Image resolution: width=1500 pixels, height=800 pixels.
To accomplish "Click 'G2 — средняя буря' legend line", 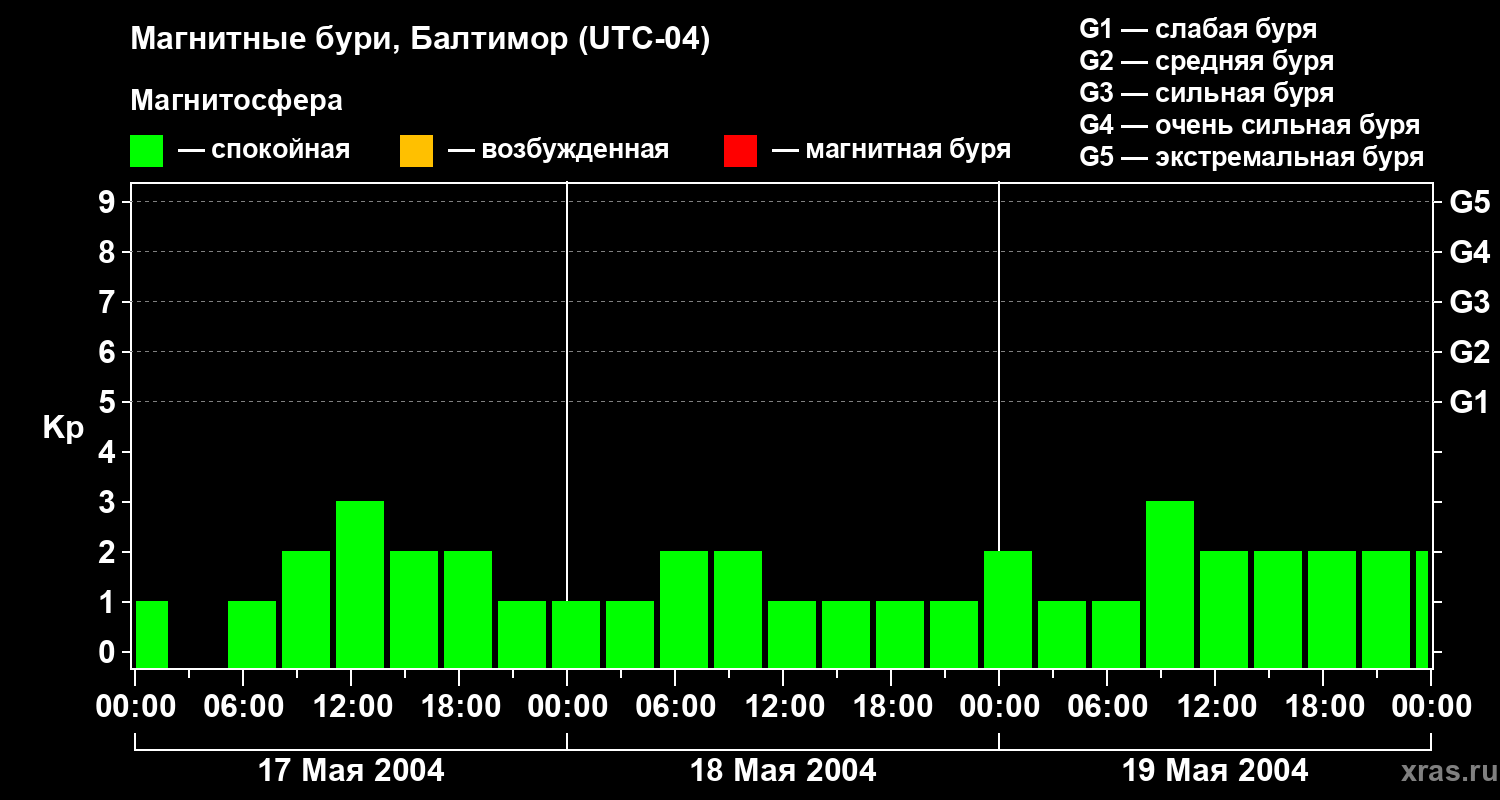I will click(x=1206, y=61).
